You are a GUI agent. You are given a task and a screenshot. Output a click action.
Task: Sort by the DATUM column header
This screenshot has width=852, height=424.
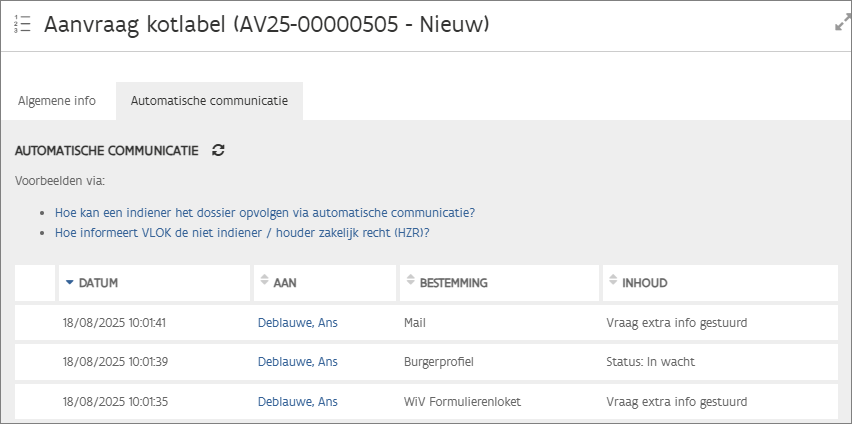[x=98, y=283]
